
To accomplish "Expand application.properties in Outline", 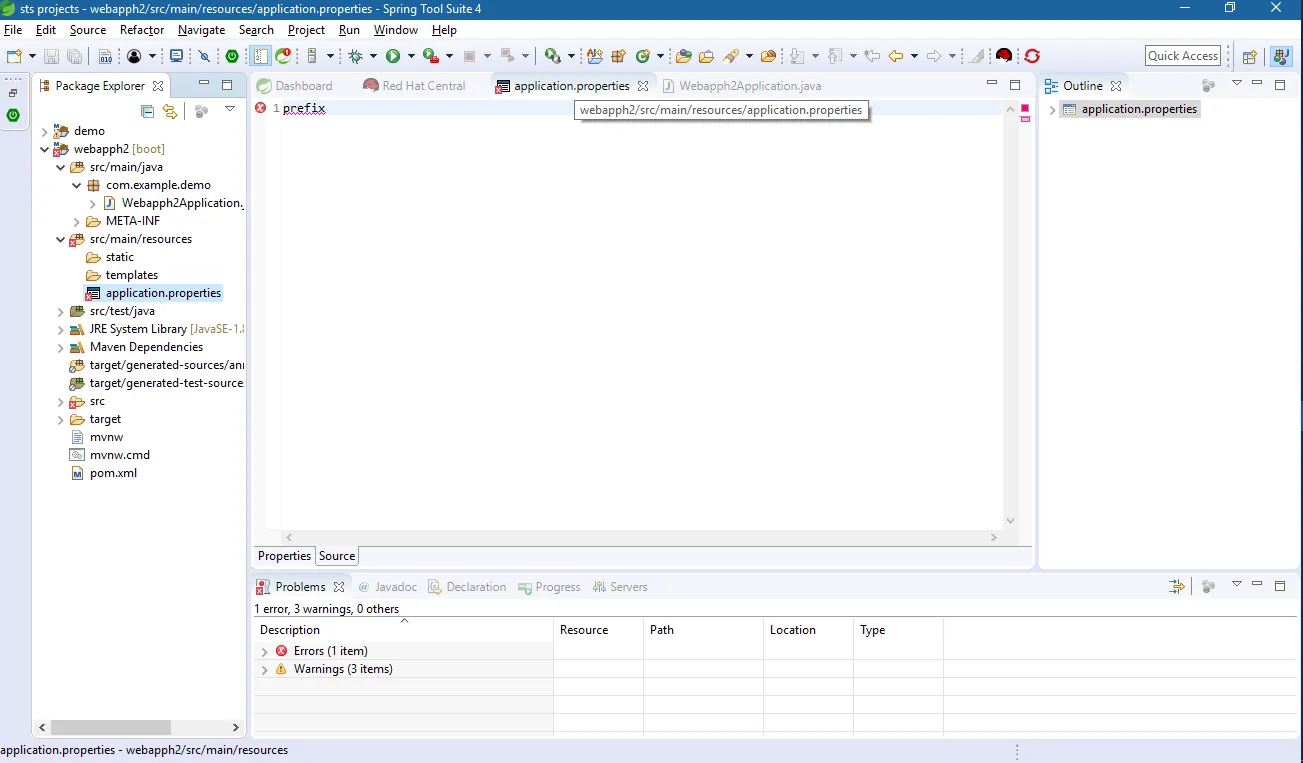I will [x=1052, y=110].
